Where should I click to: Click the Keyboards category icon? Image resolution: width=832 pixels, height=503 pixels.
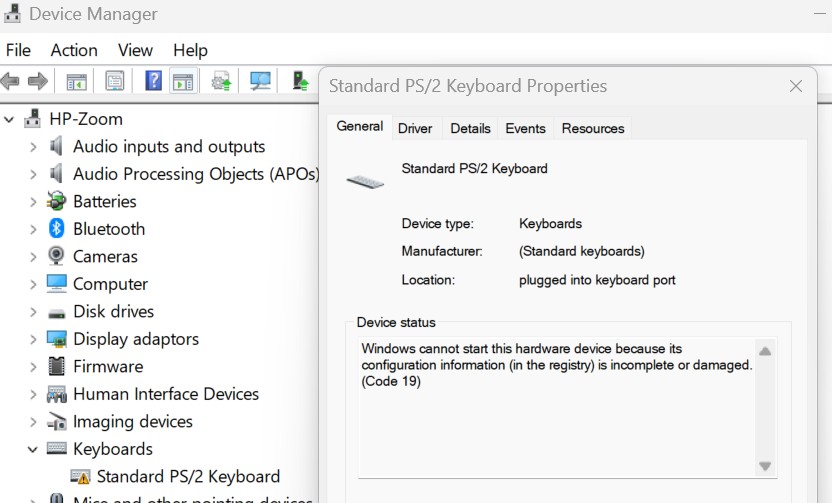[x=56, y=448]
